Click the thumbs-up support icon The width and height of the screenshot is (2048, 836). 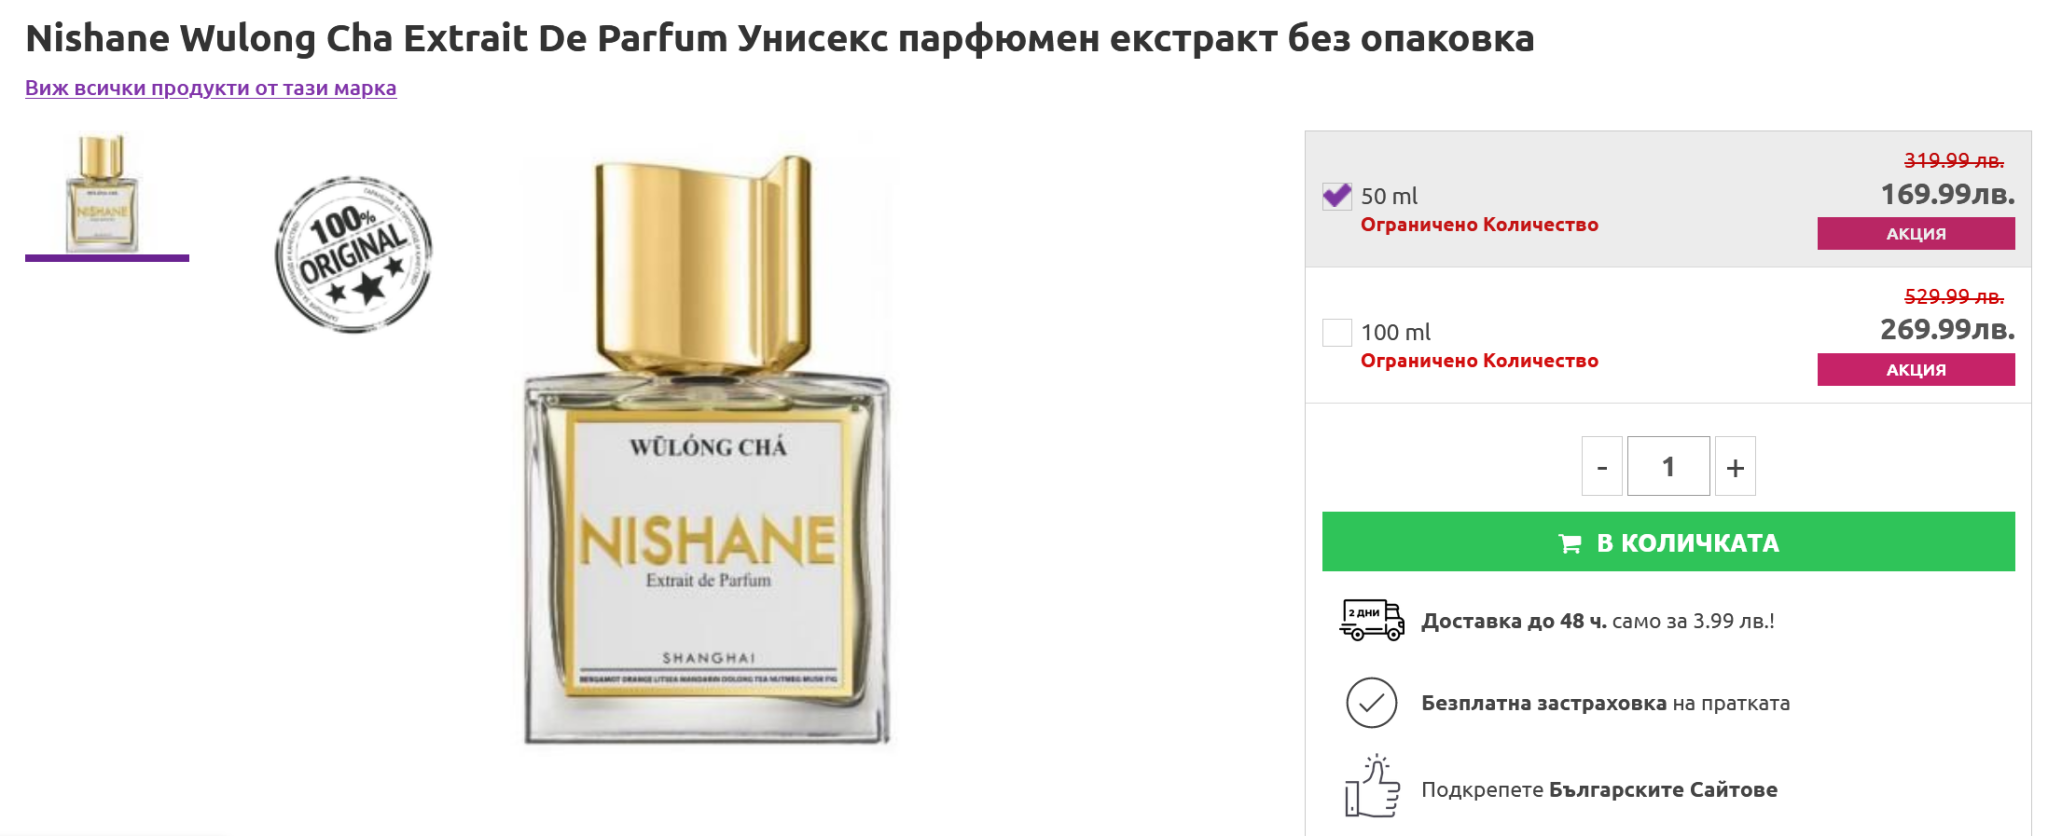[x=1371, y=787]
